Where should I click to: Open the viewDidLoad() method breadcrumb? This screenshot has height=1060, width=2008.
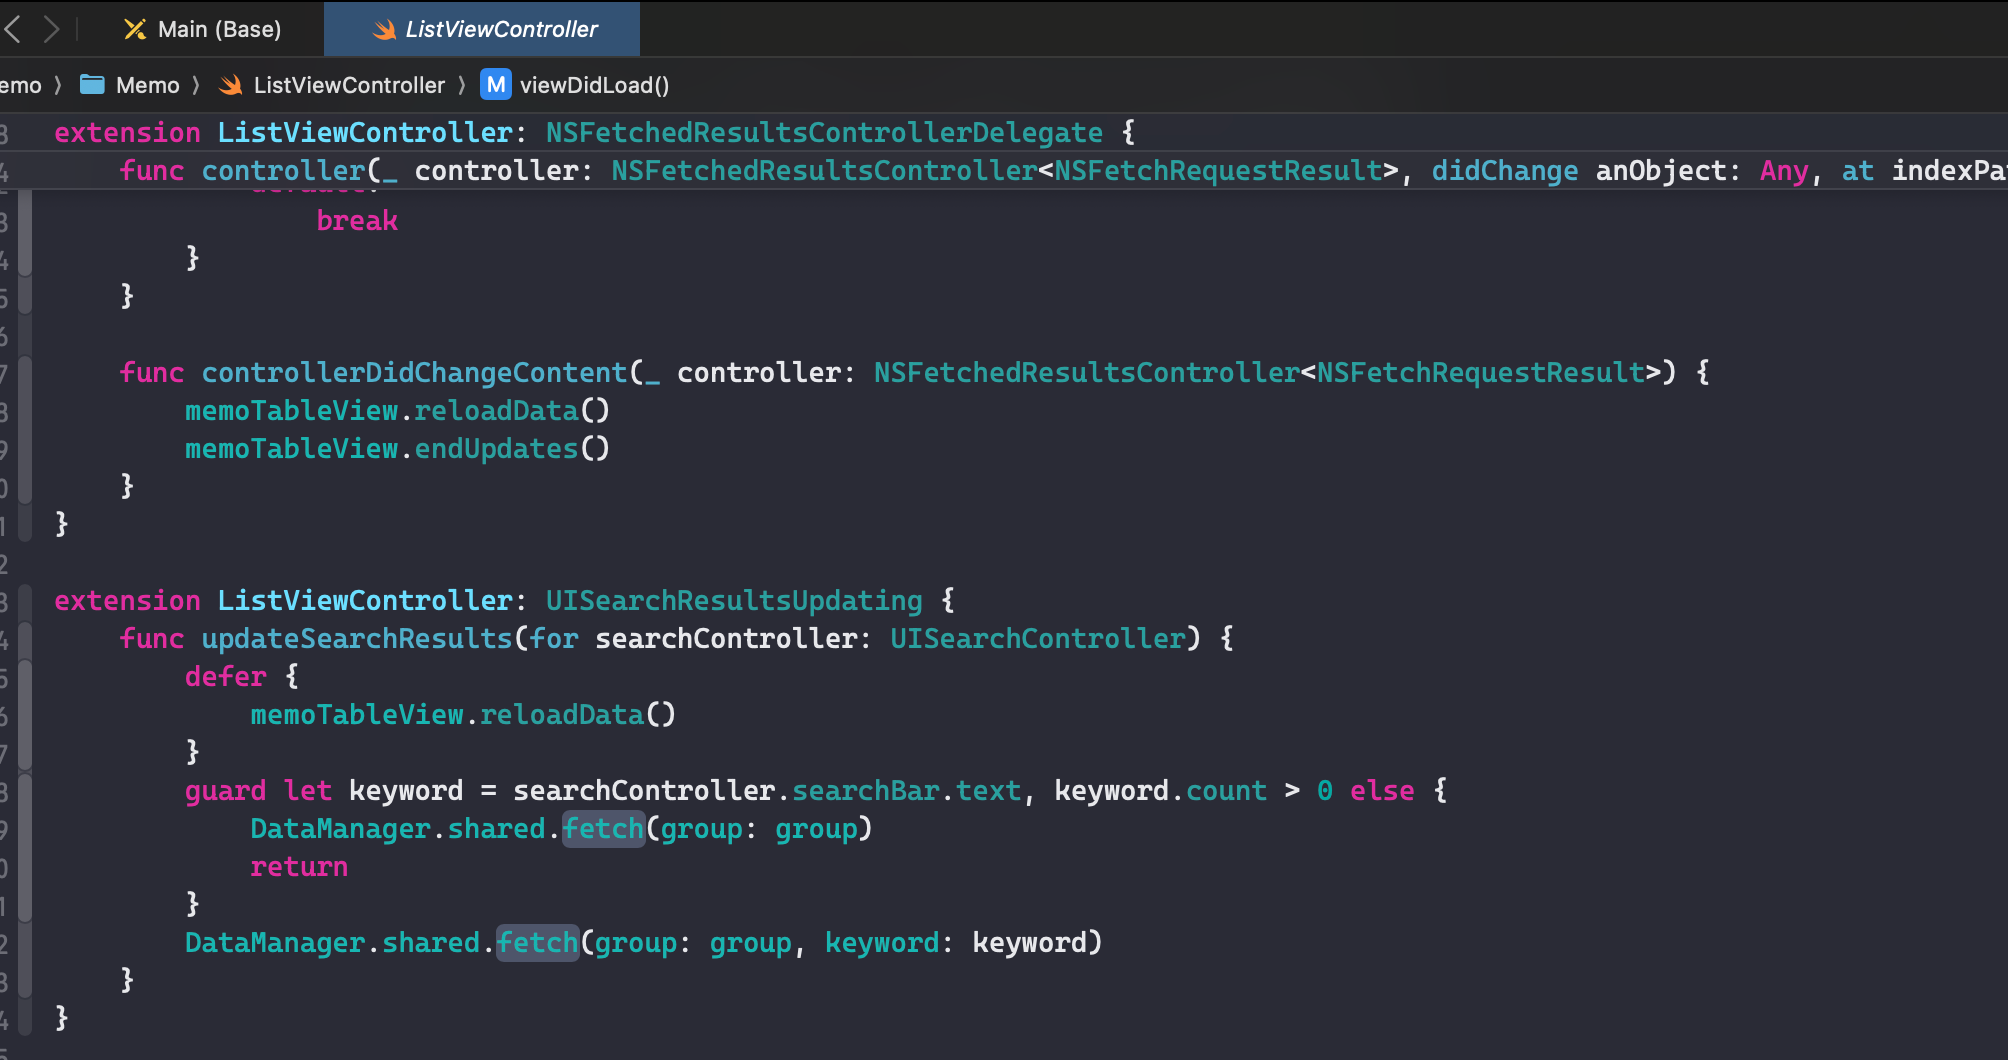click(575, 85)
